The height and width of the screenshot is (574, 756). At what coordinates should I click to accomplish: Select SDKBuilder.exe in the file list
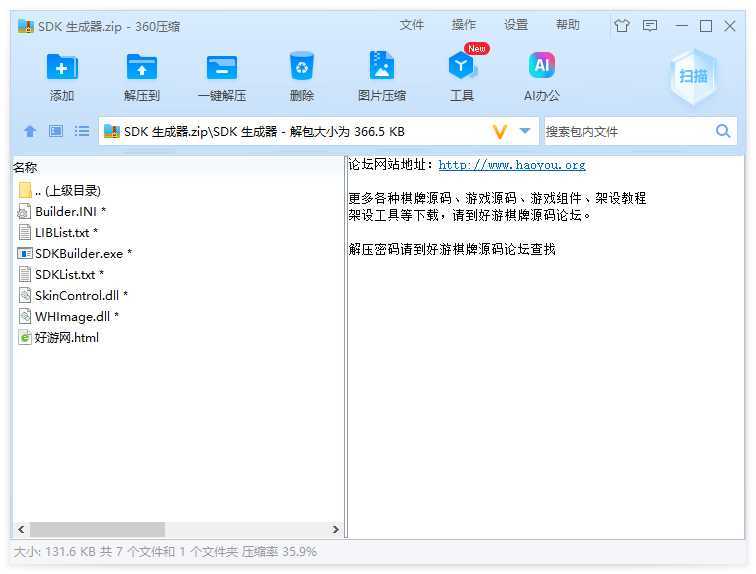78,253
